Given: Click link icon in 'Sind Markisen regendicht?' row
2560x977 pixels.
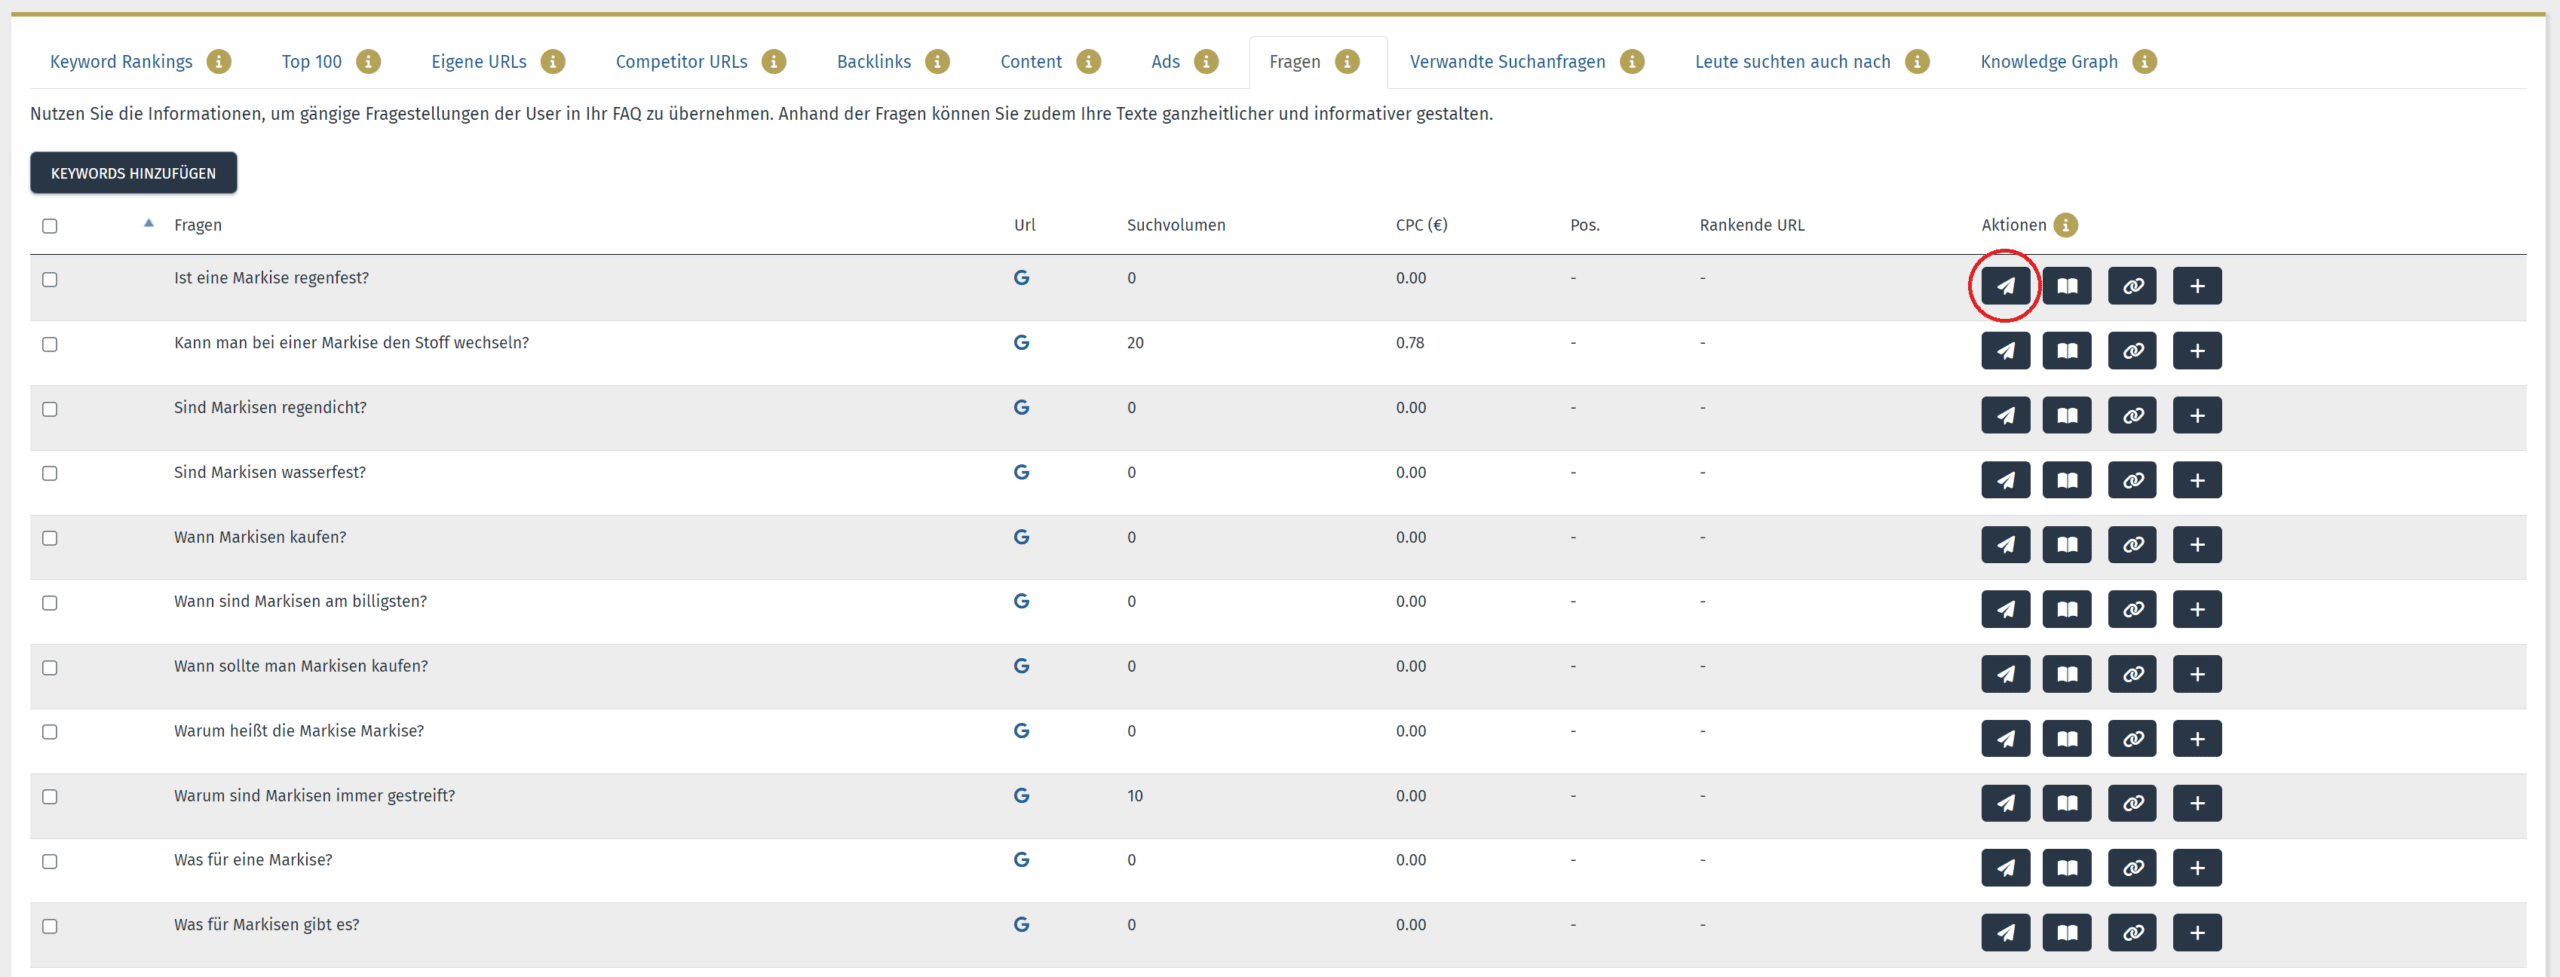Looking at the screenshot, I should [2132, 415].
